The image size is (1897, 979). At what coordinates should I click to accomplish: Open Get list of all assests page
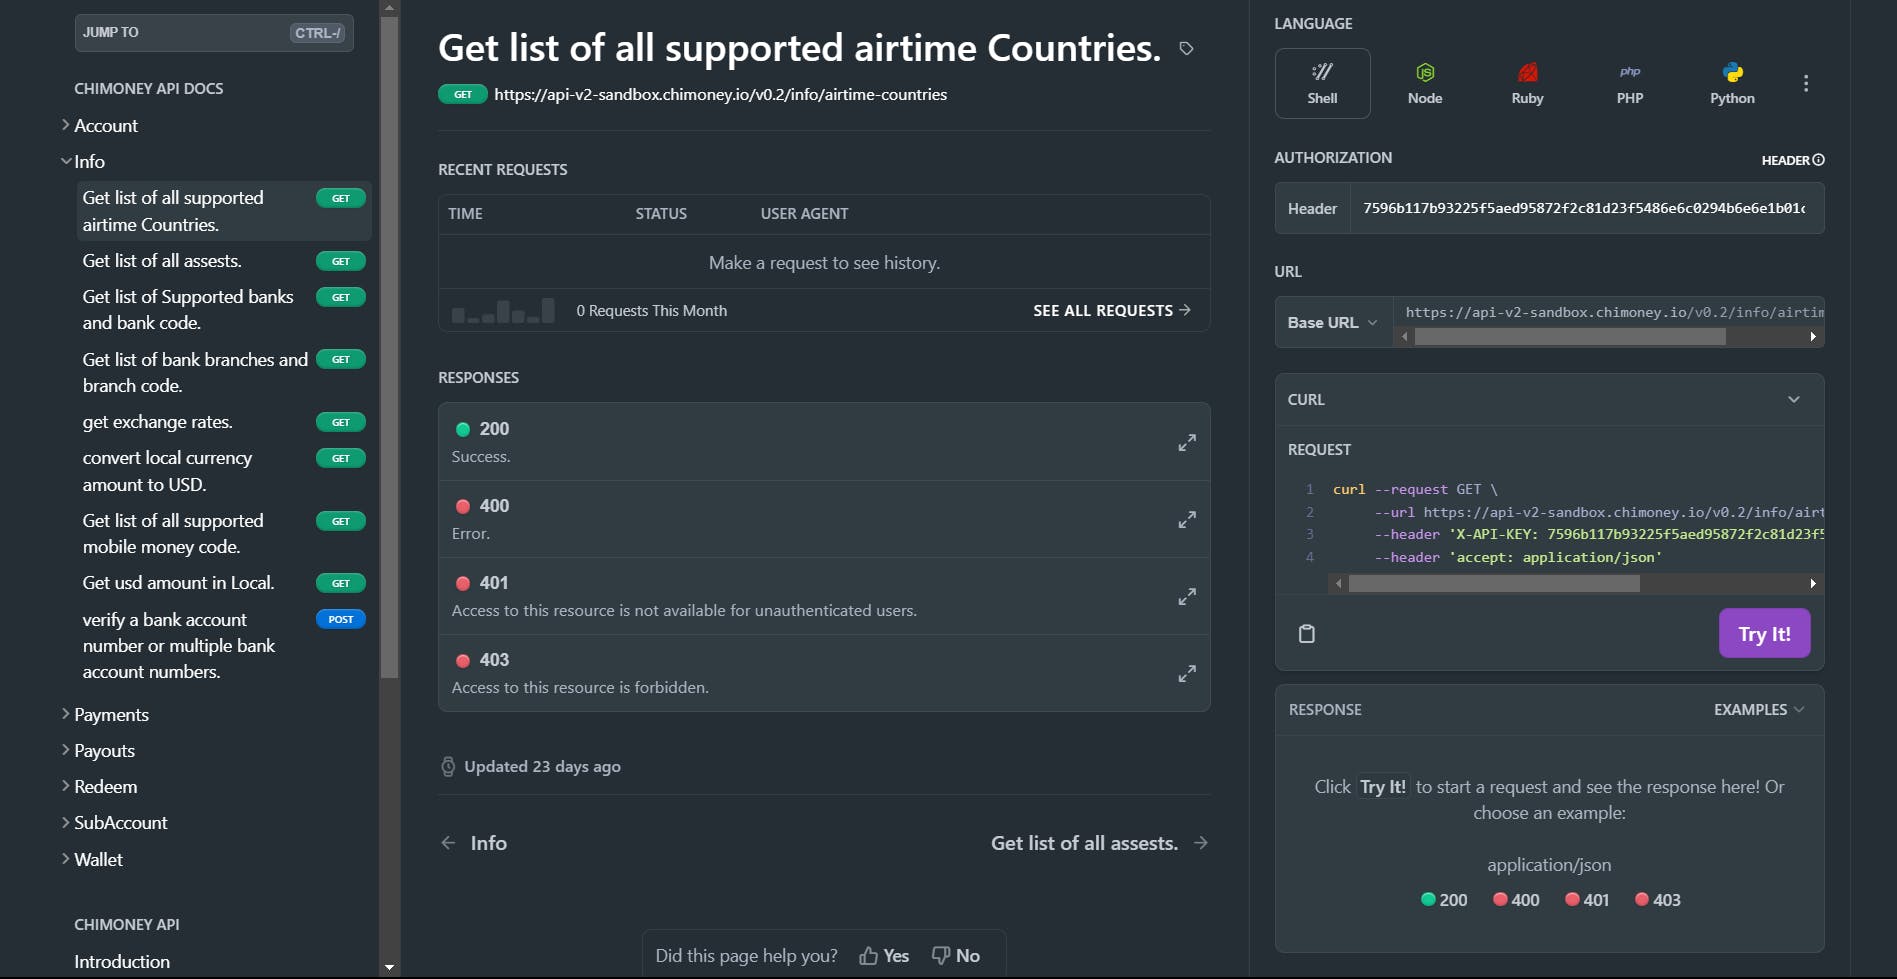[223, 261]
